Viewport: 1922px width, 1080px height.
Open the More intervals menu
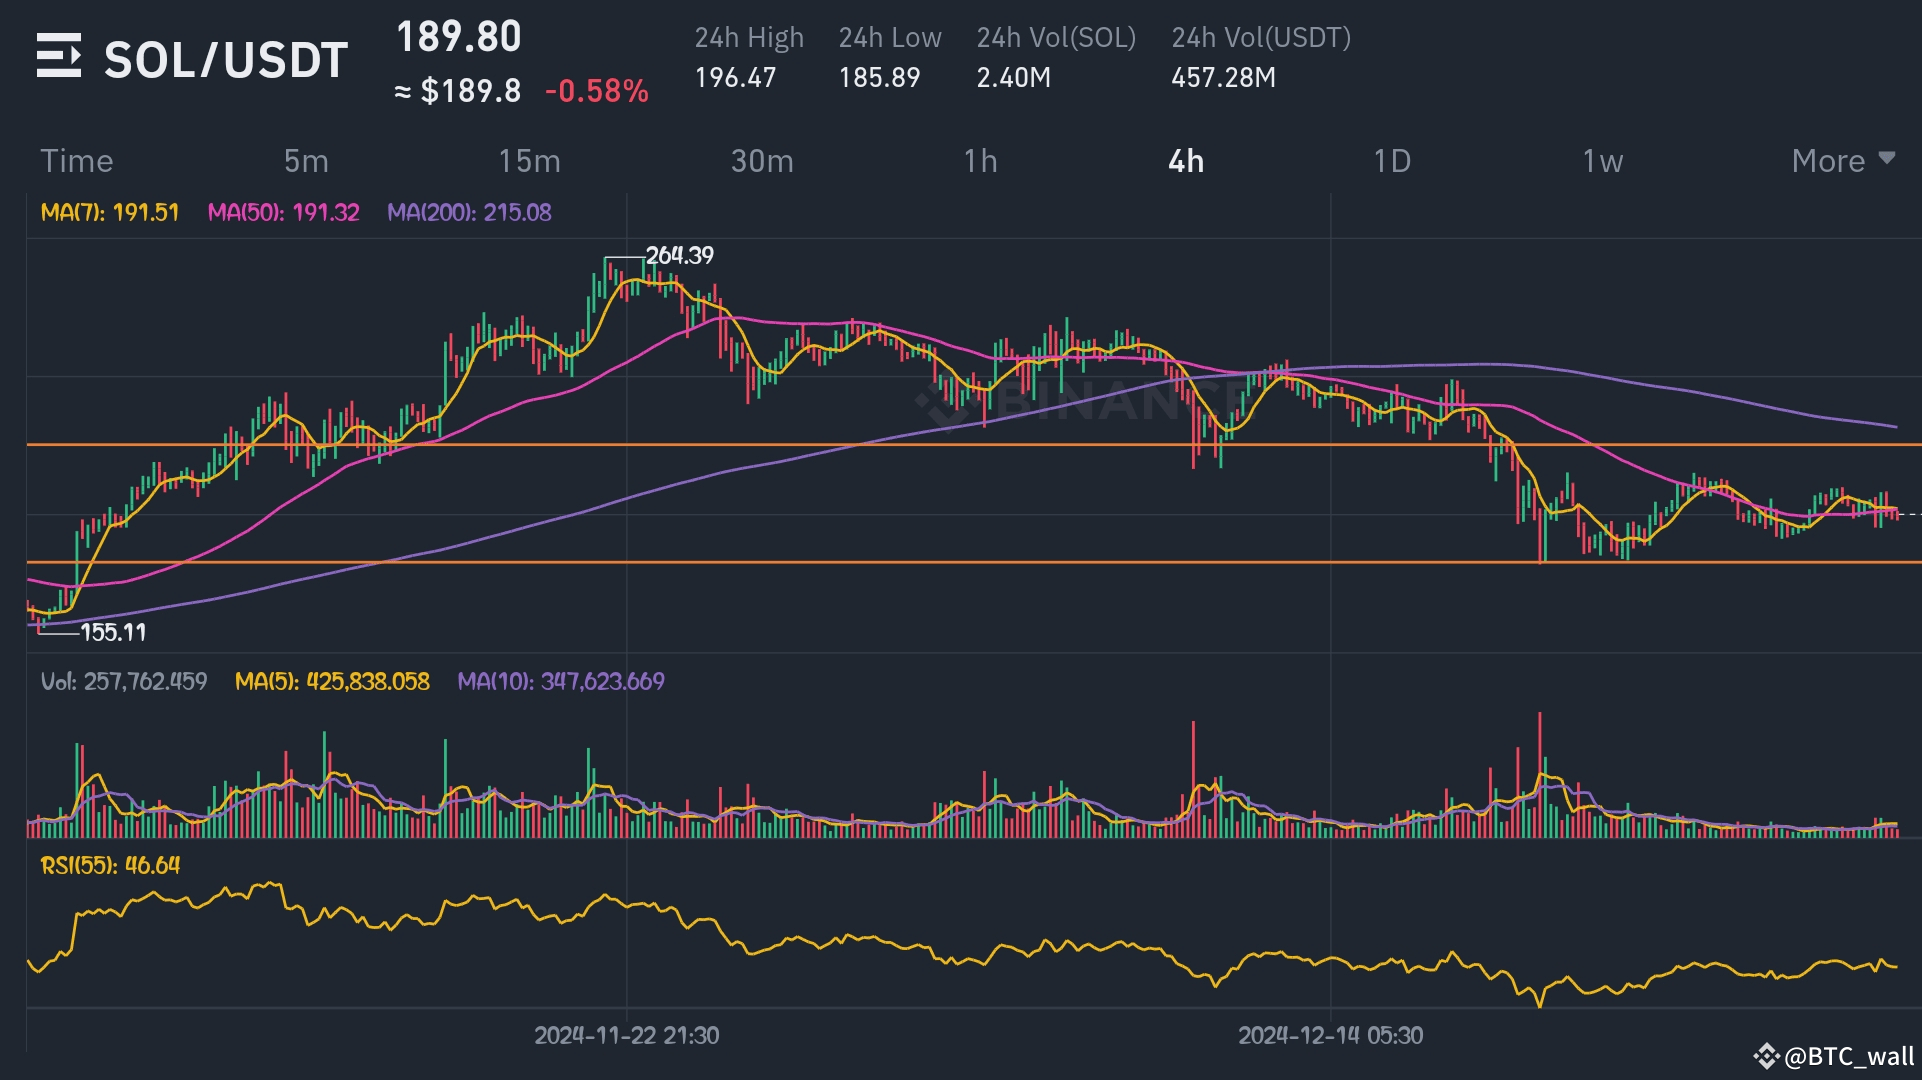[1827, 161]
